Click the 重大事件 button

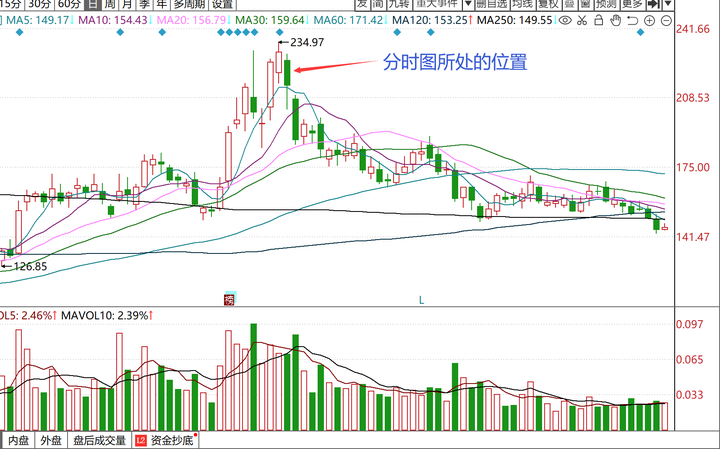(437, 4)
